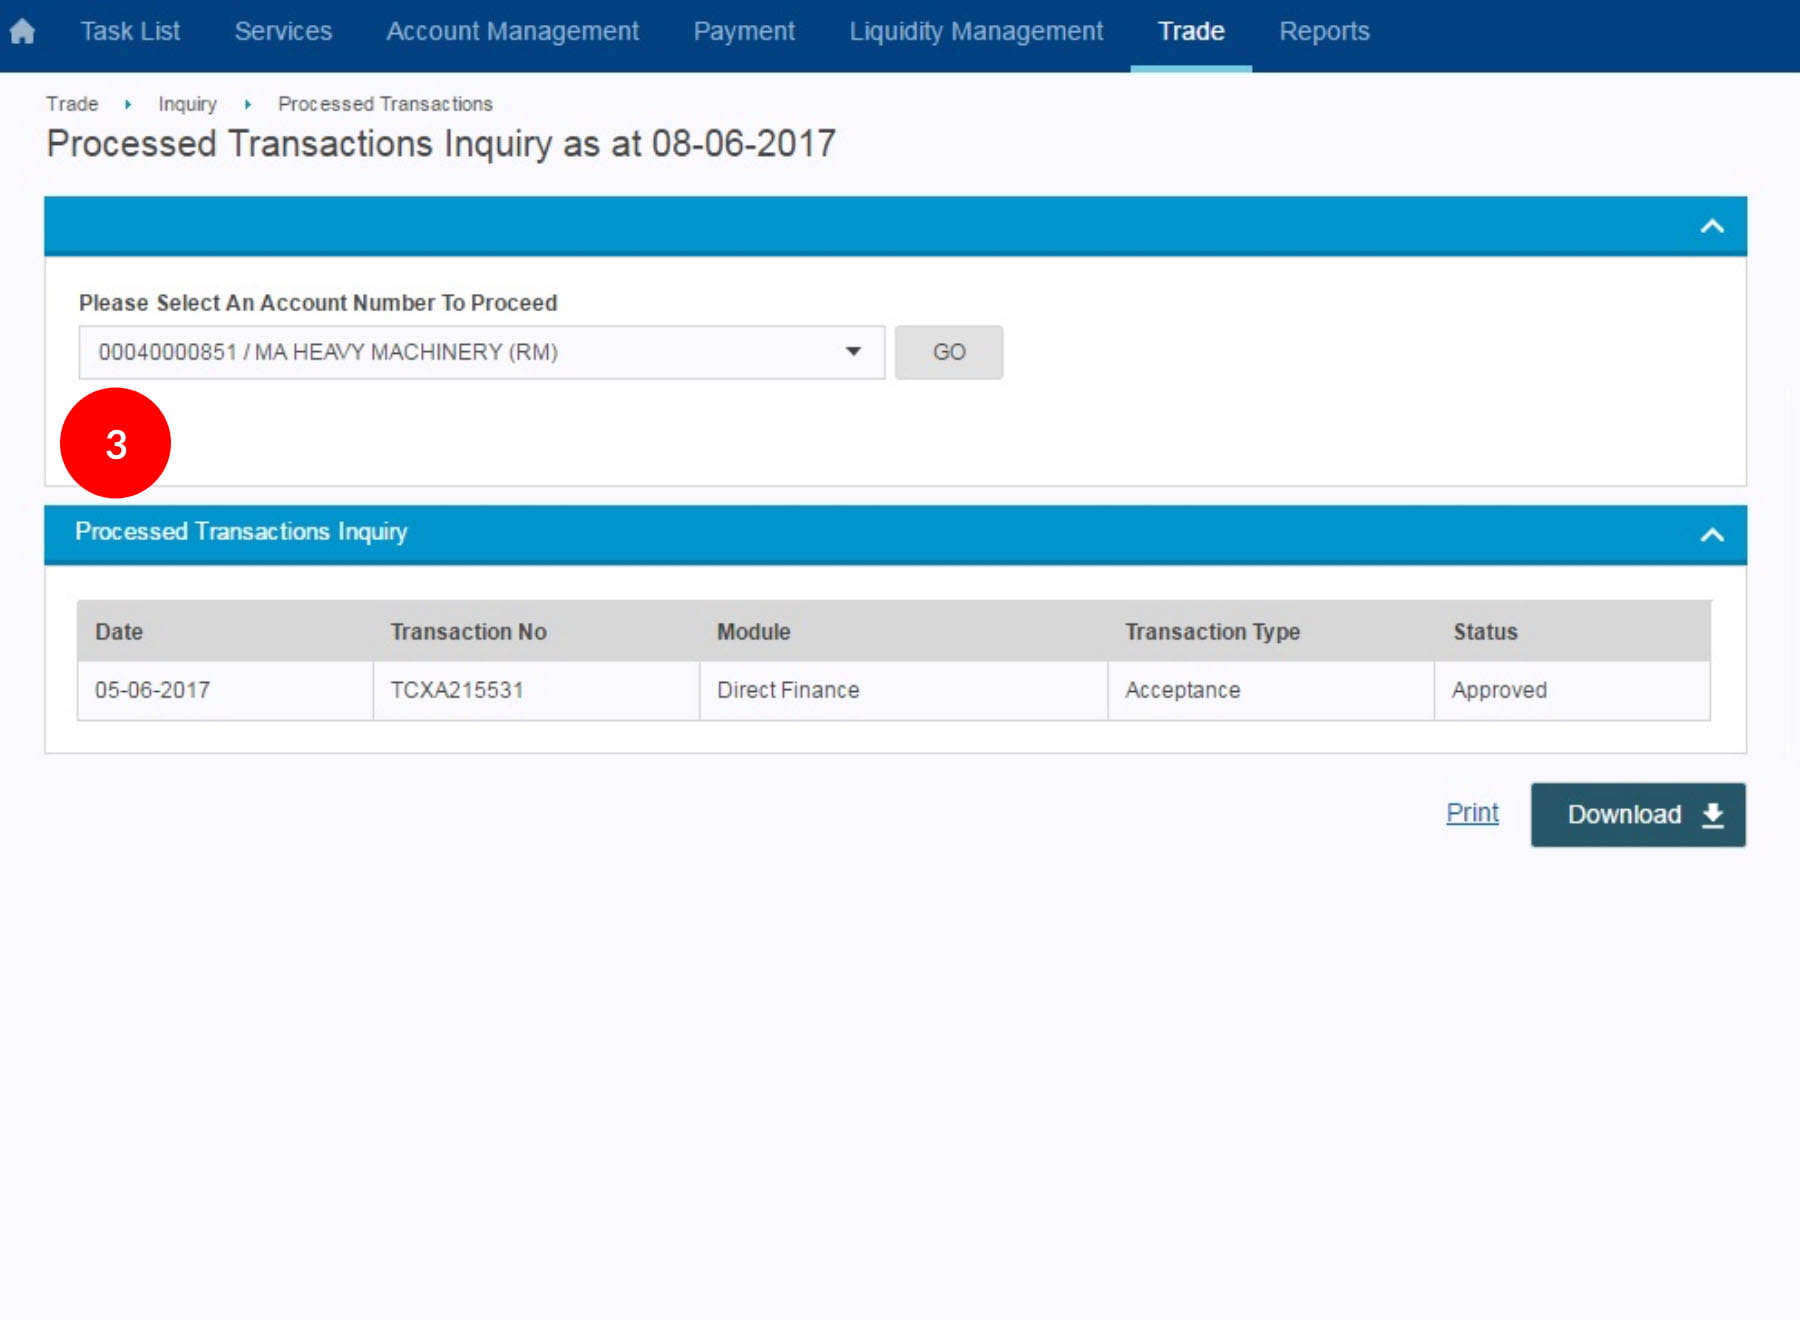
Task: Collapse the account selection panel
Action: tap(1711, 227)
